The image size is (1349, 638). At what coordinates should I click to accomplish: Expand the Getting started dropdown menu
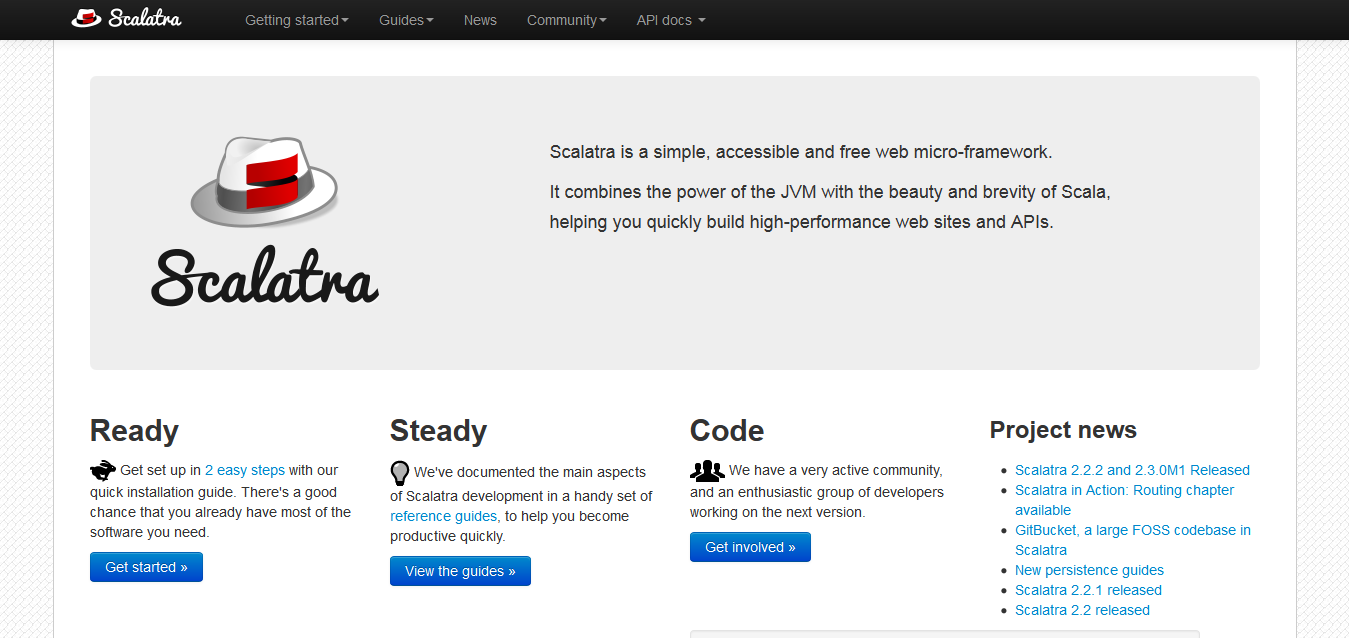(297, 20)
